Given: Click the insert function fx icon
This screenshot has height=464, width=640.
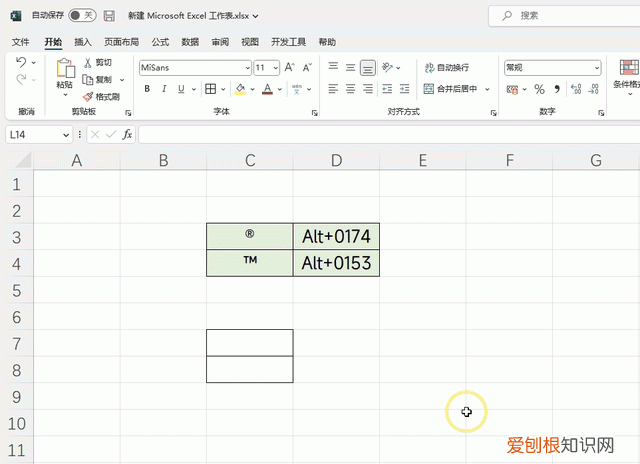Looking at the screenshot, I should point(127,134).
